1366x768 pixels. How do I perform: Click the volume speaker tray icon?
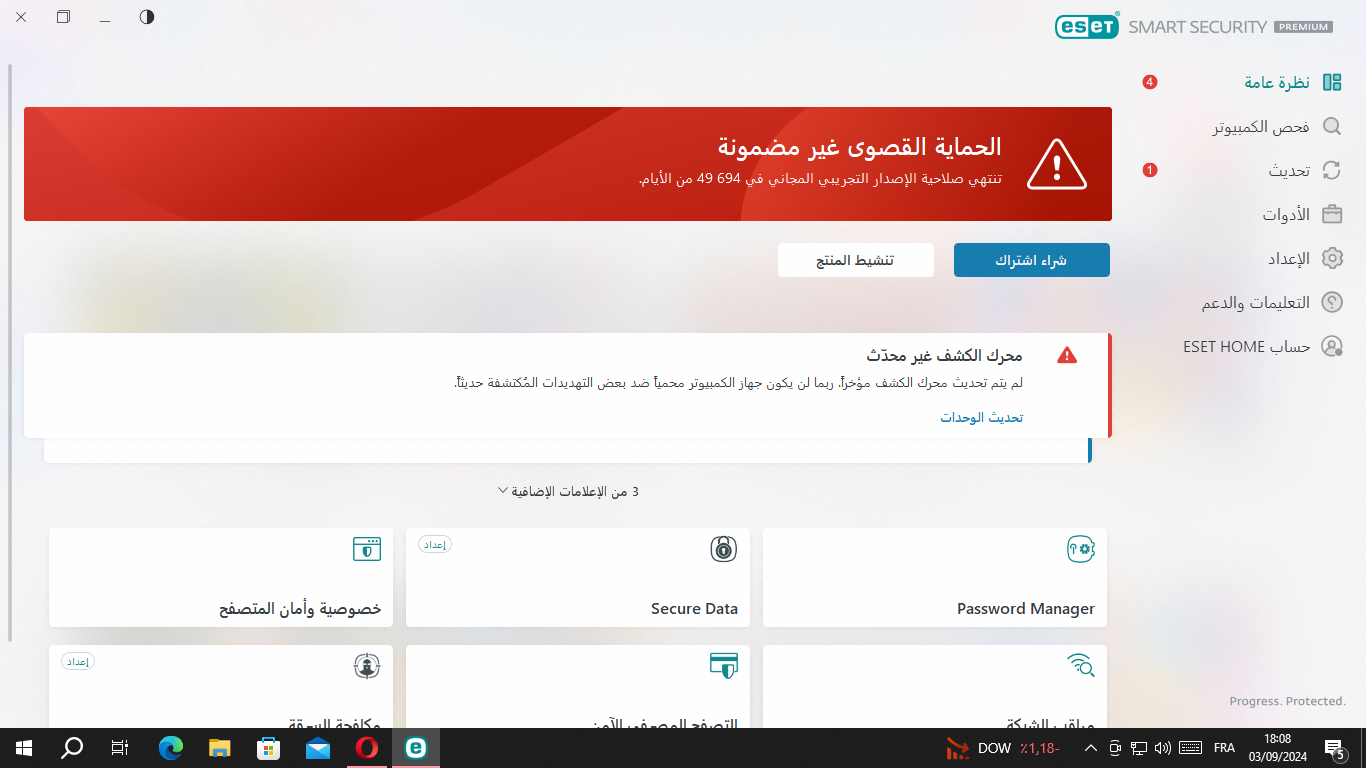pyautogui.click(x=1162, y=747)
